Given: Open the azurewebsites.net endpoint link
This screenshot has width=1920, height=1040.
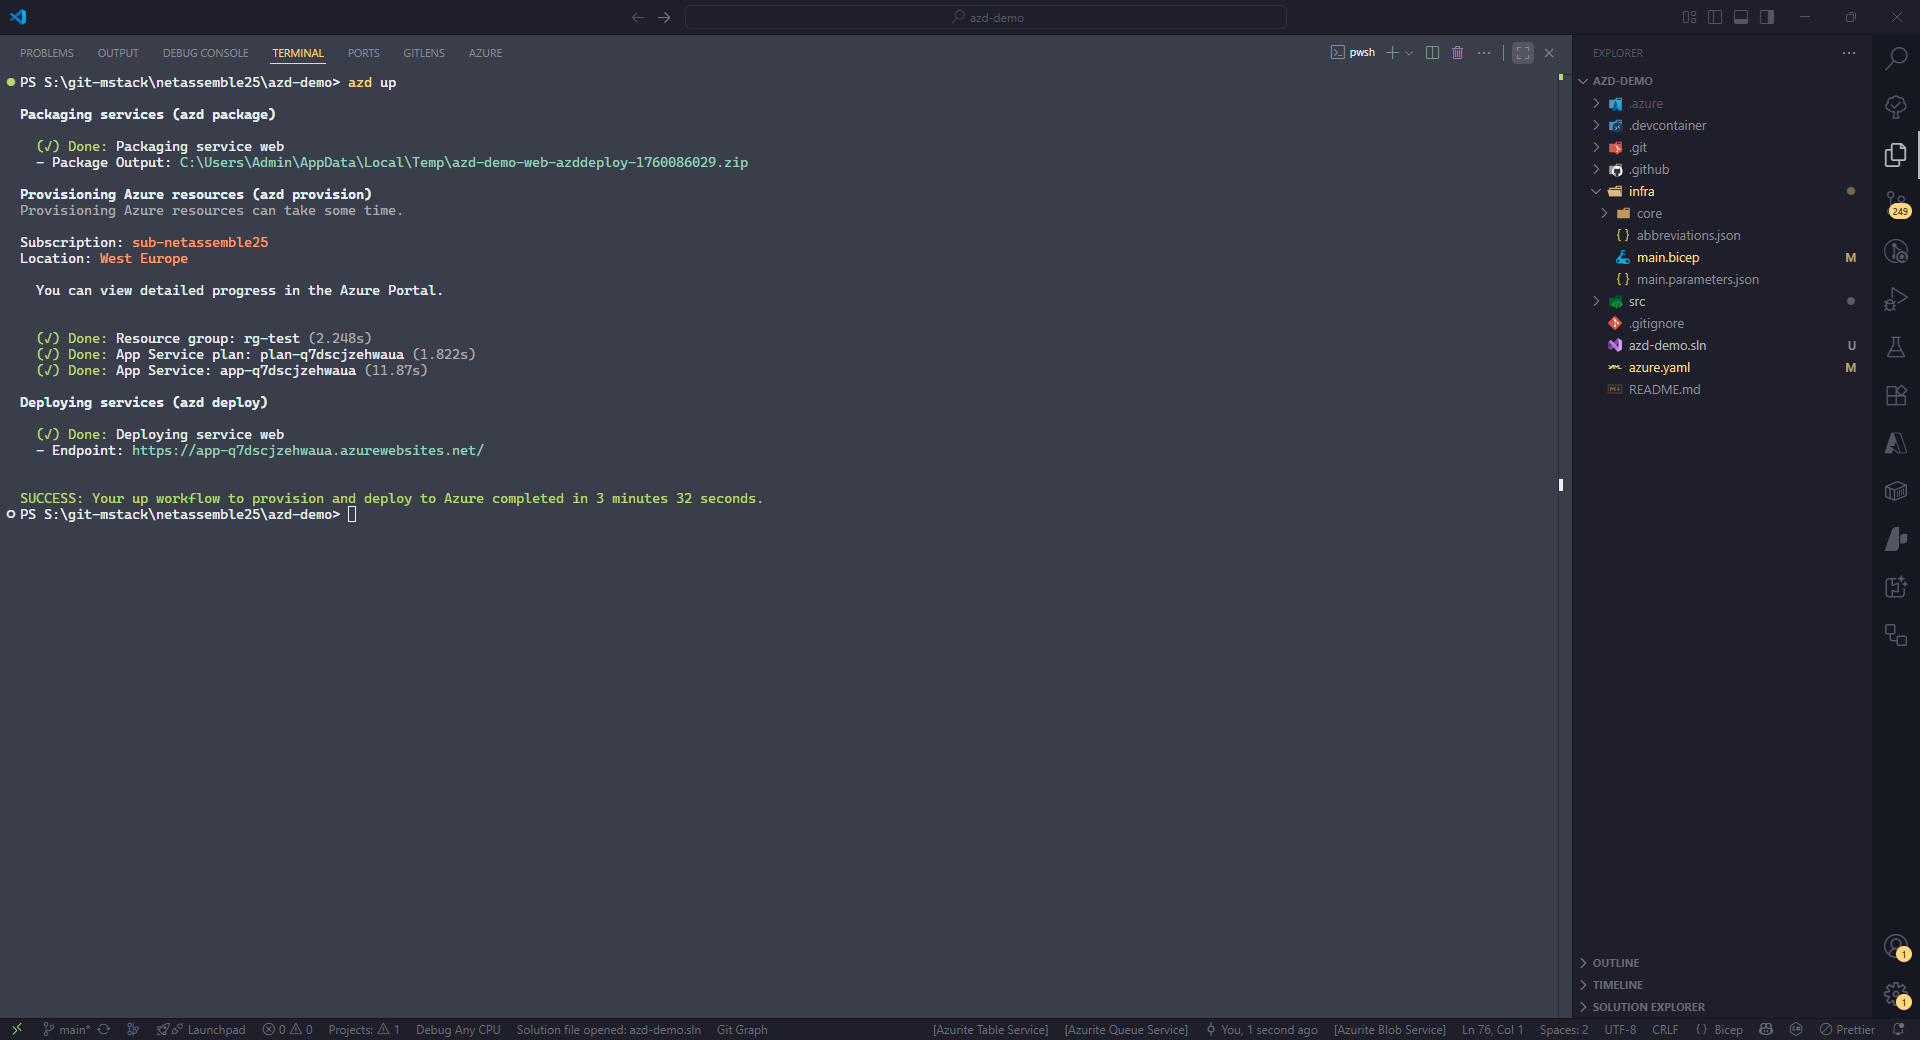Looking at the screenshot, I should point(307,451).
